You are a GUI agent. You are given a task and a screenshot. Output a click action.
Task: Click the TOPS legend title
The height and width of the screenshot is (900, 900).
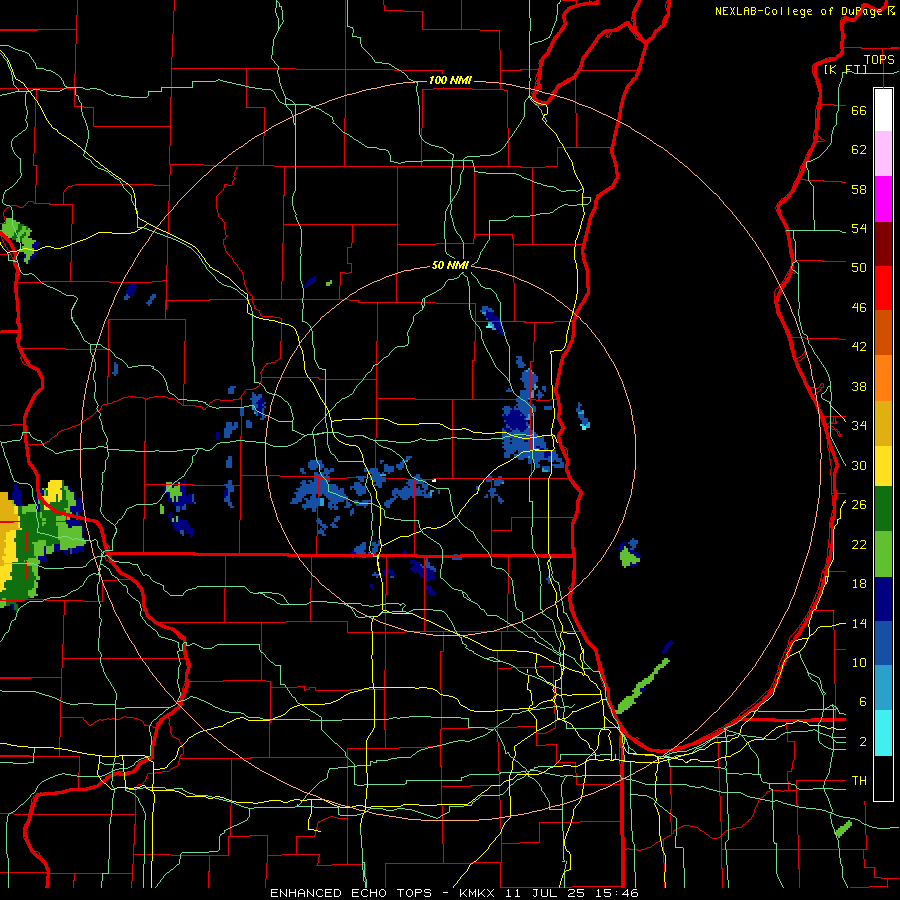[x=879, y=59]
